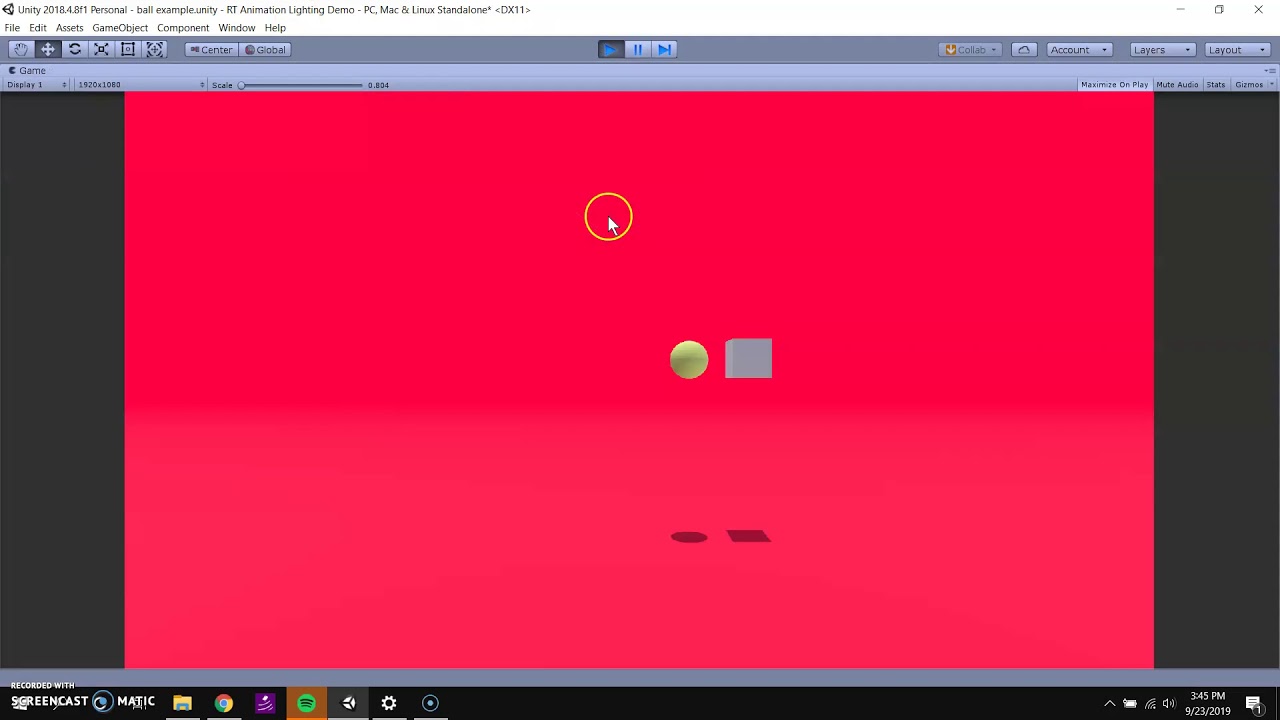Toggle the Stats overlay
The width and height of the screenshot is (1280, 720).
point(1216,85)
